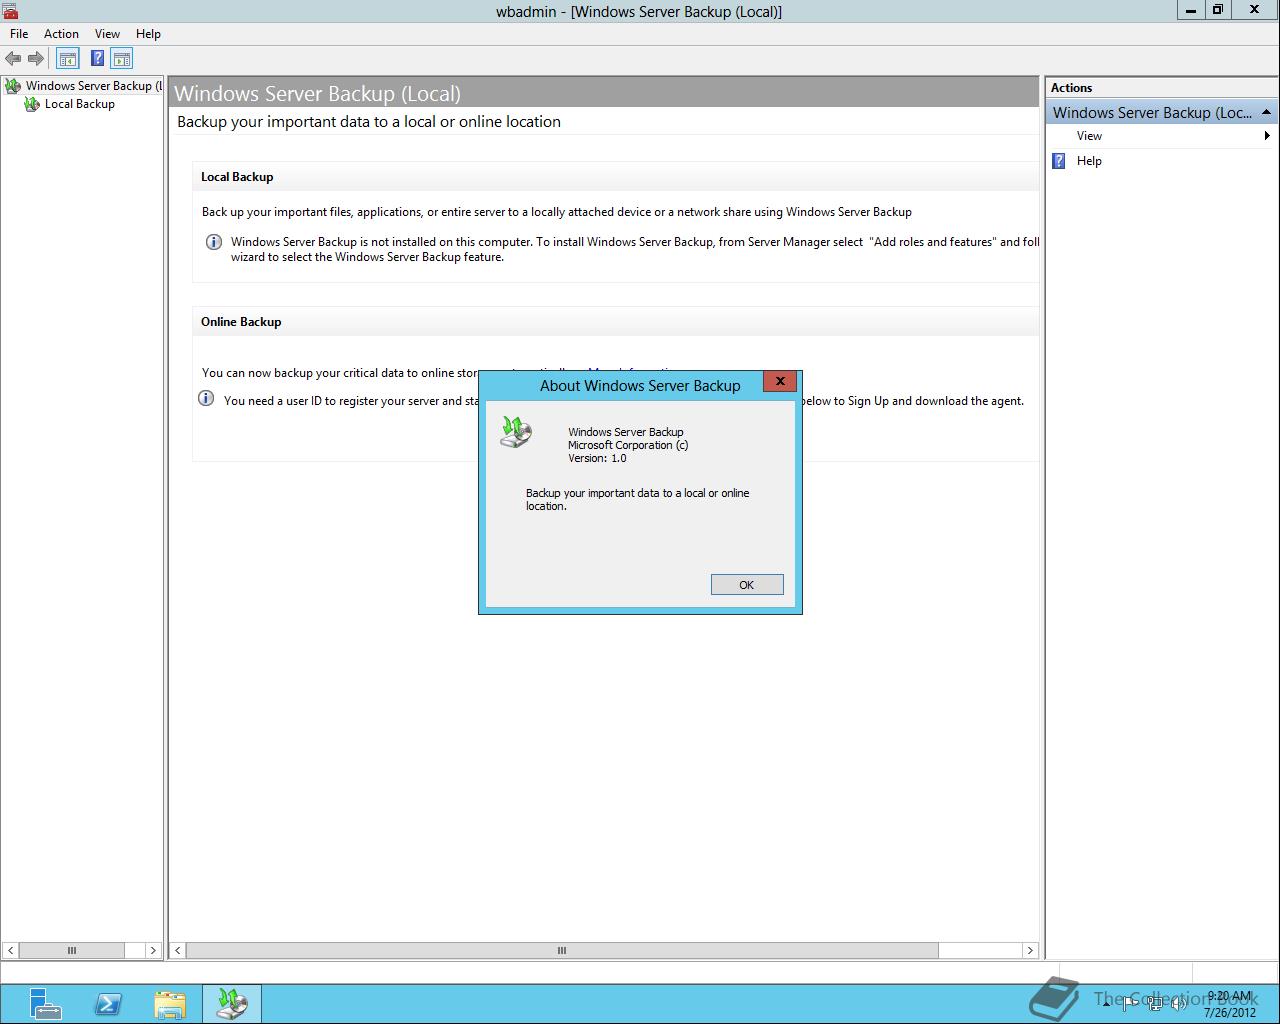This screenshot has width=1280, height=1024.
Task: Open the File menu
Action: point(19,34)
